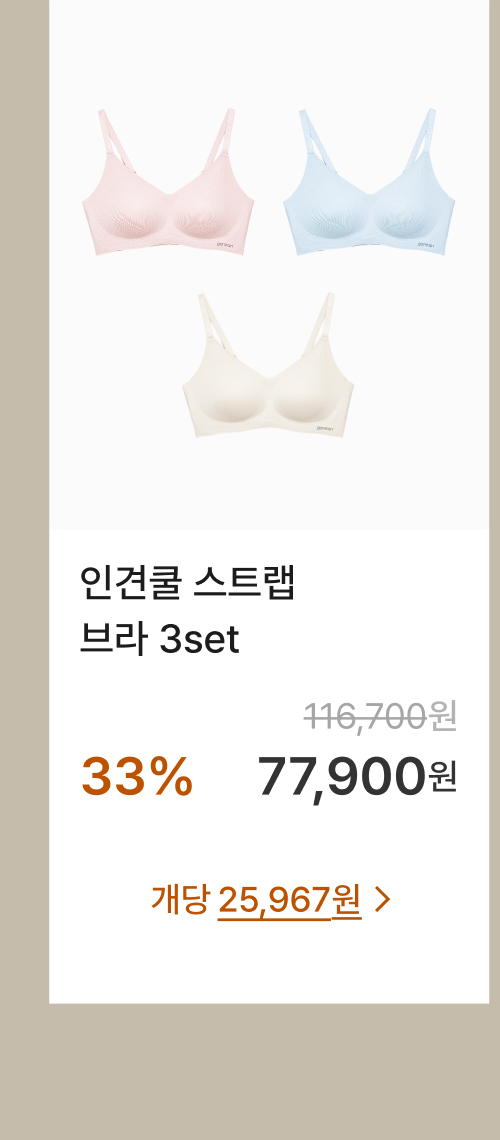The image size is (500, 1140).
Task: Click the light blue bra product image
Action: 369,182
